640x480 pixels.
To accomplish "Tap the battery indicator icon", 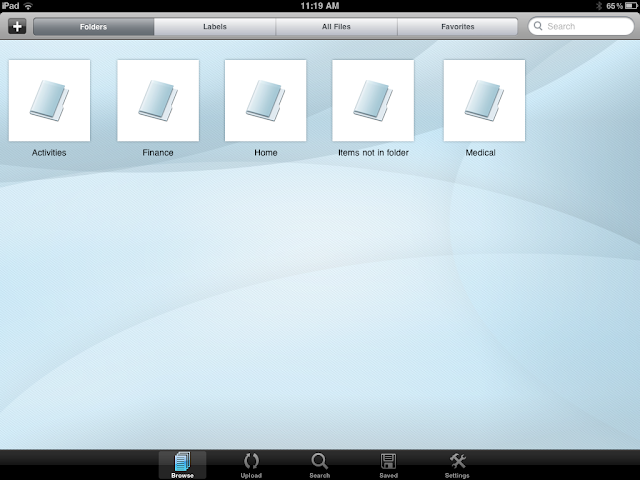I will coord(631,6).
